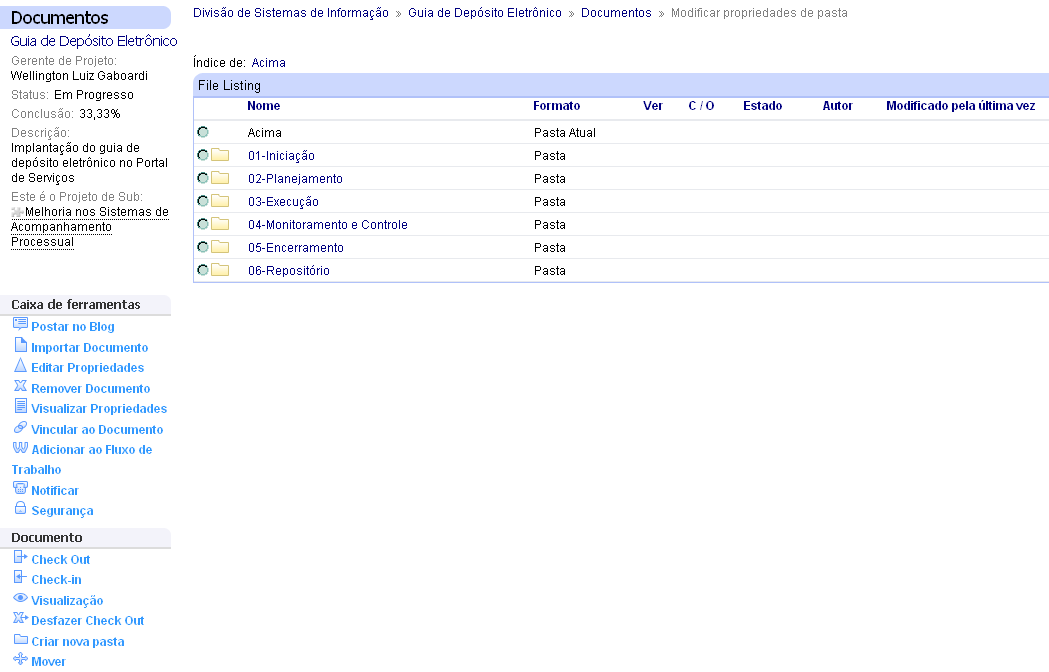The image size is (1049, 672).
Task: Click the folder icon for 04-Monitoramento e Controle
Action: pyautogui.click(x=220, y=224)
